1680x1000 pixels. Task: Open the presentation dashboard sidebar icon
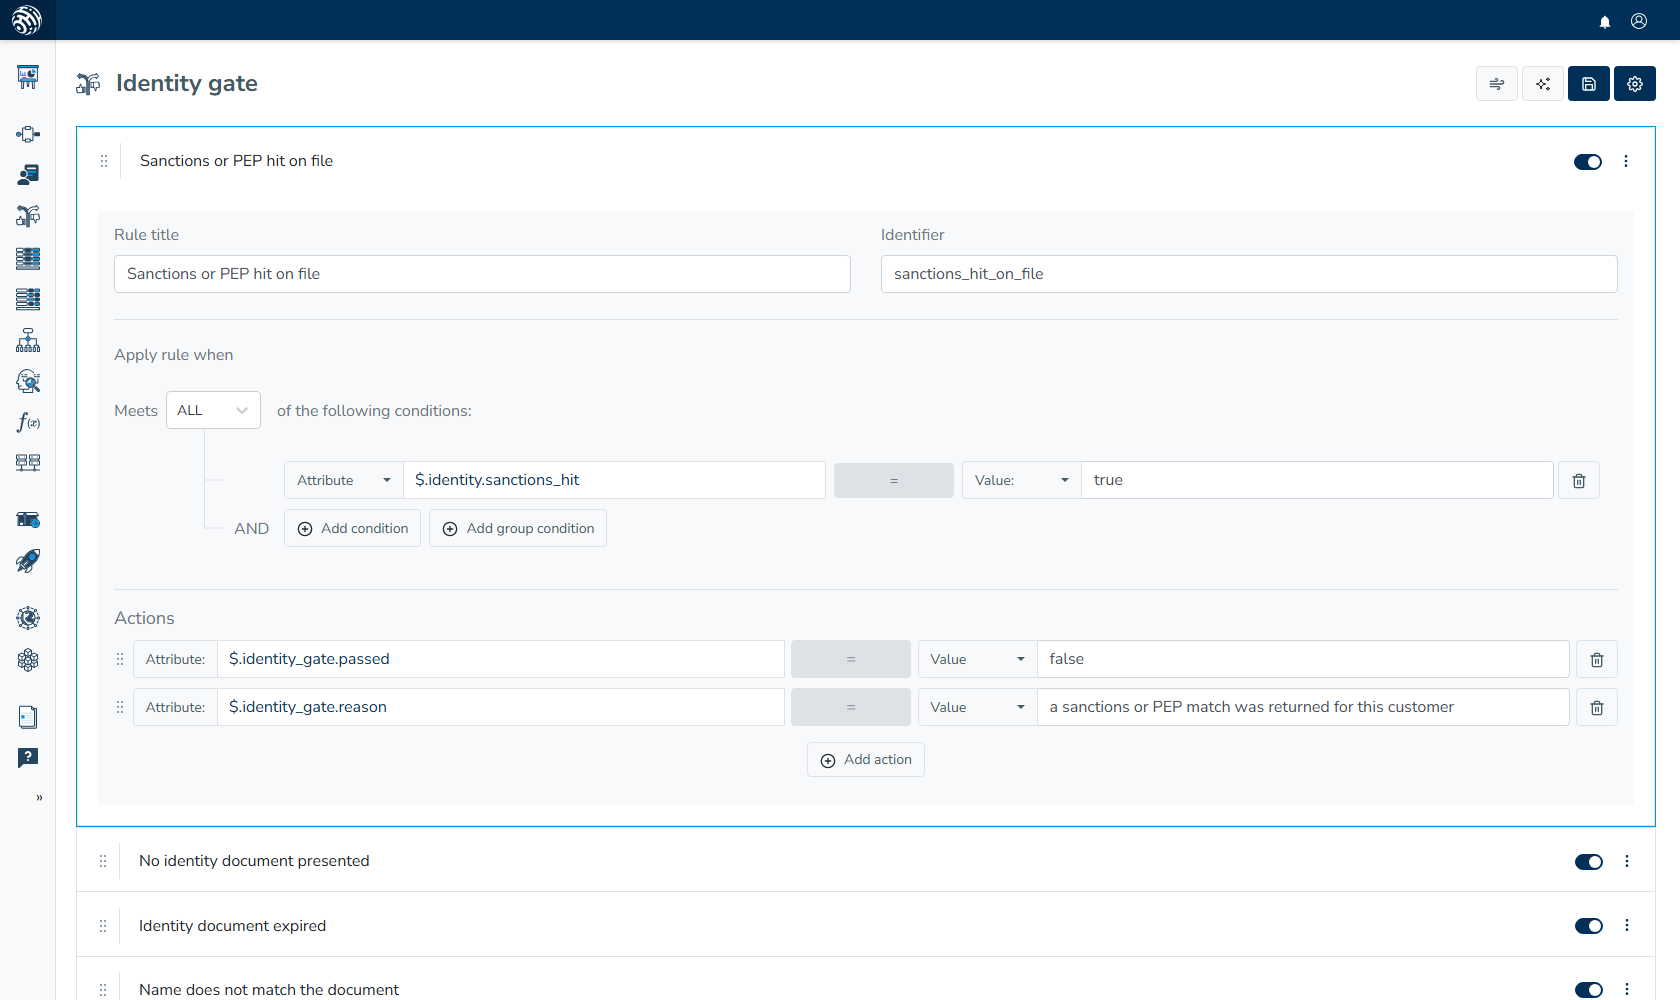[x=28, y=77]
